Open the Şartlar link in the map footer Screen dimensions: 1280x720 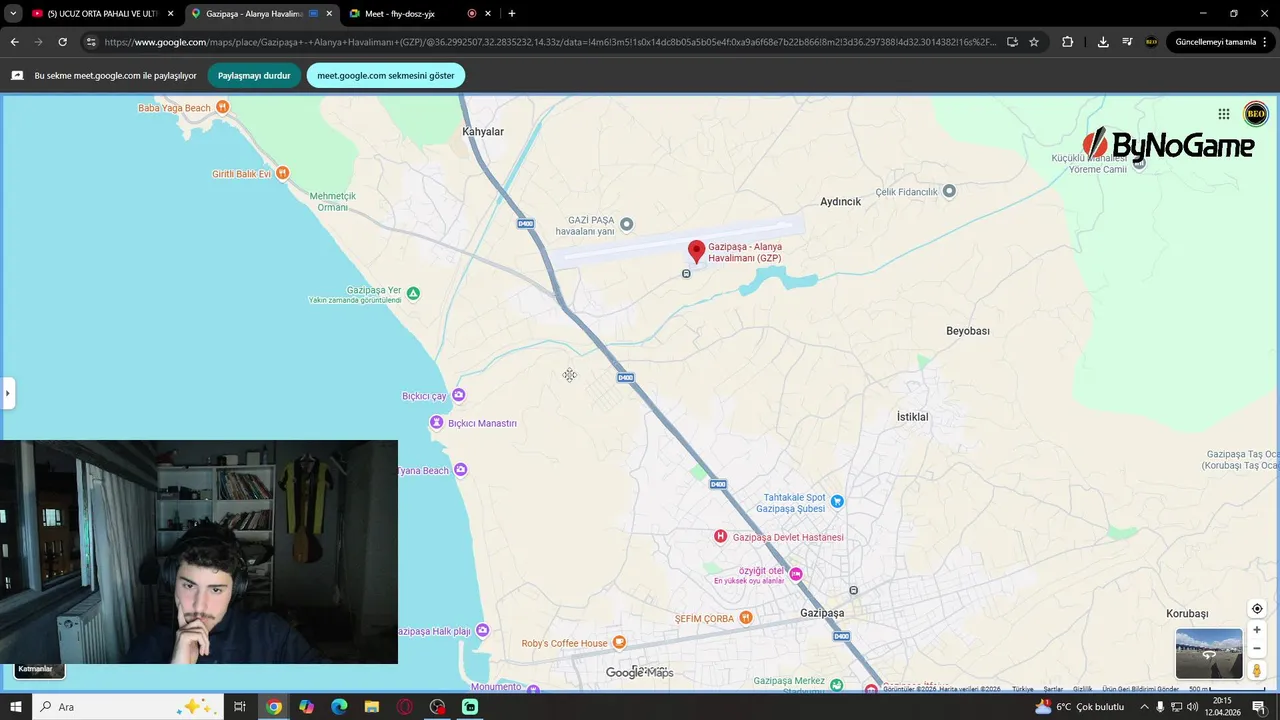point(1053,689)
